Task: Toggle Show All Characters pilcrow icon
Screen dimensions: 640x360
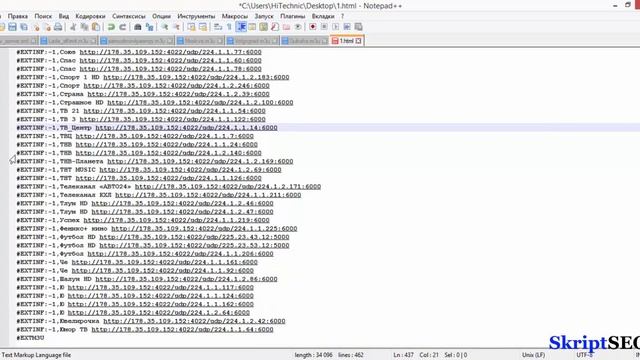Action: coord(229,27)
